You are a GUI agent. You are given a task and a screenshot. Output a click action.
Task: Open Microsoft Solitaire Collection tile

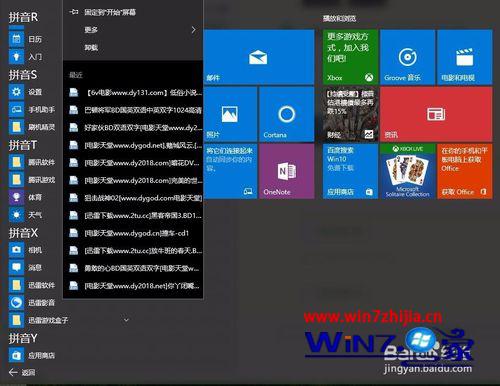coord(407,171)
